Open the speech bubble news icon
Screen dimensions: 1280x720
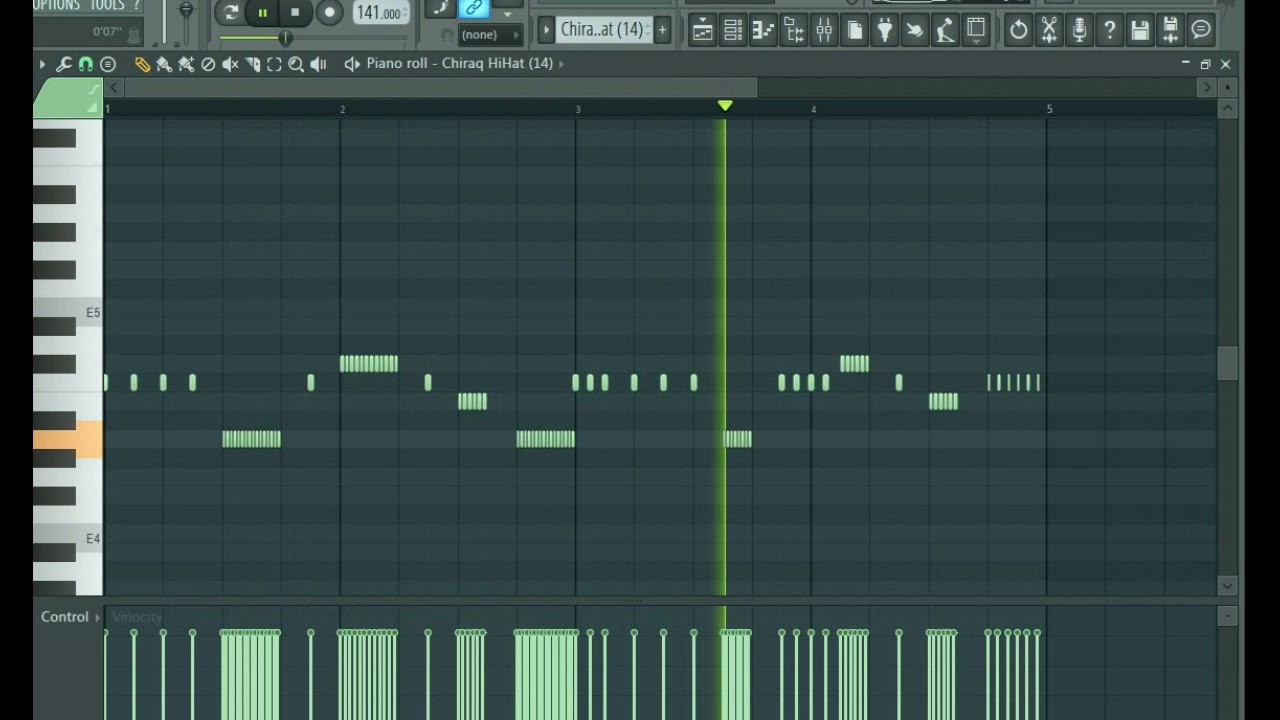tap(1201, 30)
